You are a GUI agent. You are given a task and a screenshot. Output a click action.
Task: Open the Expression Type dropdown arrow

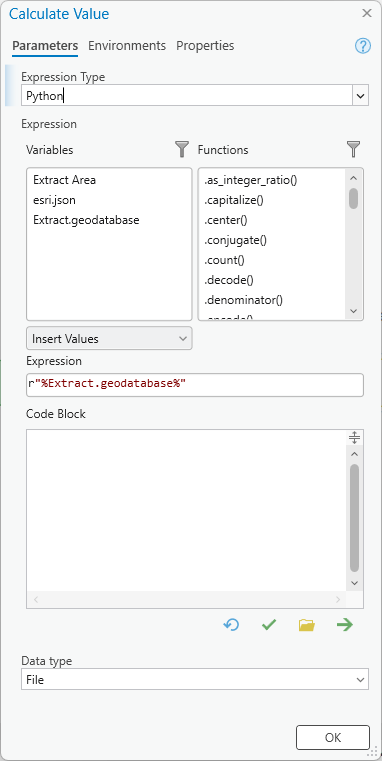[x=360, y=96]
